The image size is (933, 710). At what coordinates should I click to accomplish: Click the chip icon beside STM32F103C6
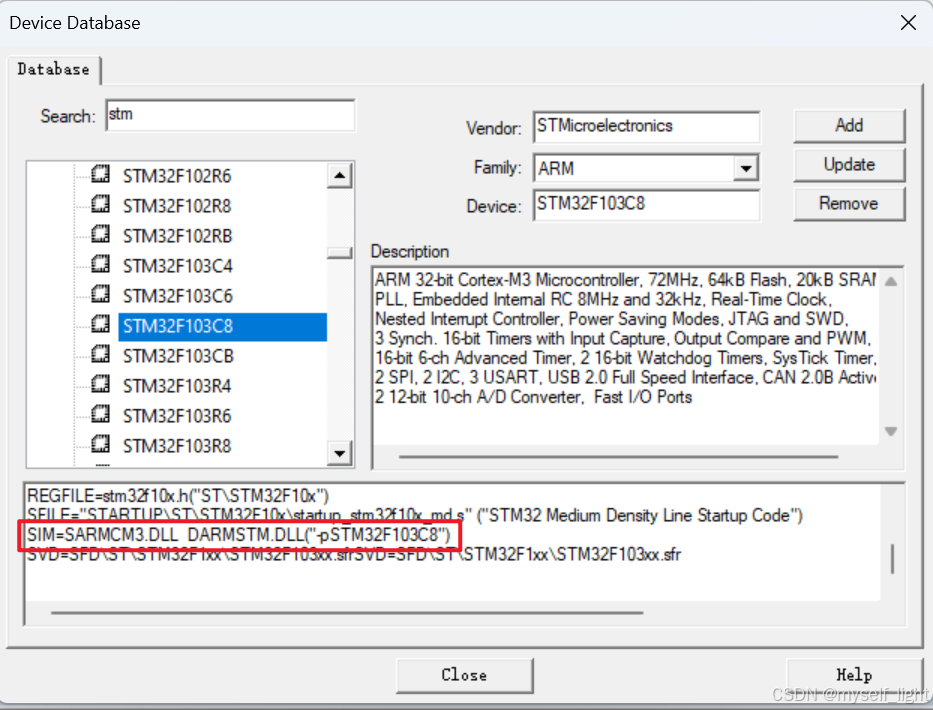101,294
